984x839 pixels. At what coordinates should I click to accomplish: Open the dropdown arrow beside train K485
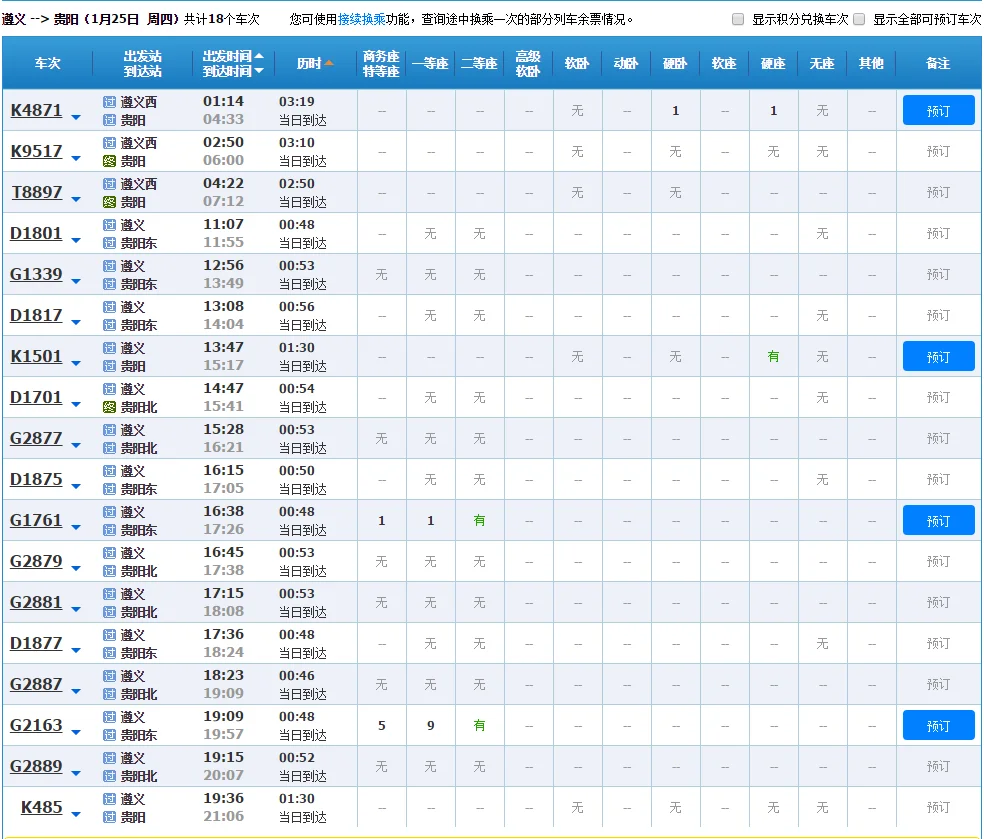76,814
